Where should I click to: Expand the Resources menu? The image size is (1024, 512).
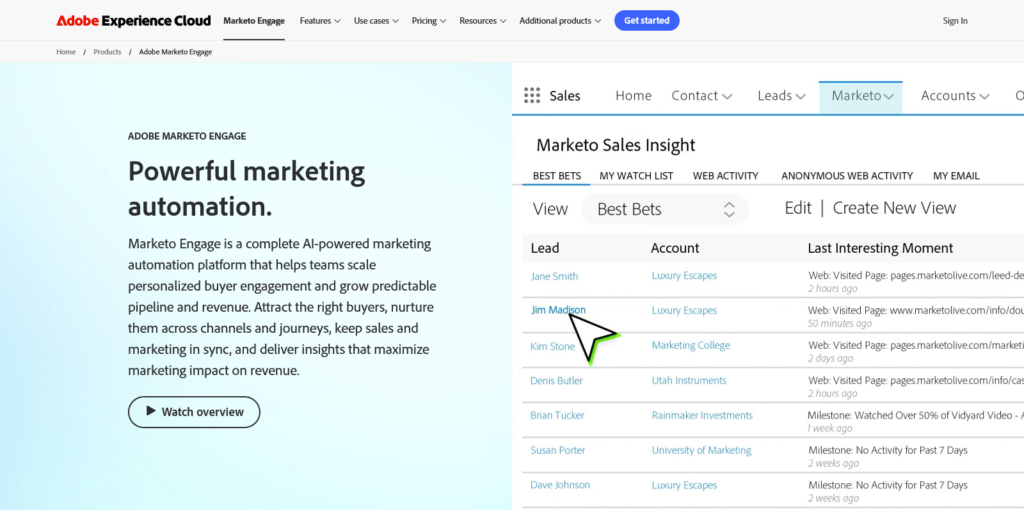point(483,21)
